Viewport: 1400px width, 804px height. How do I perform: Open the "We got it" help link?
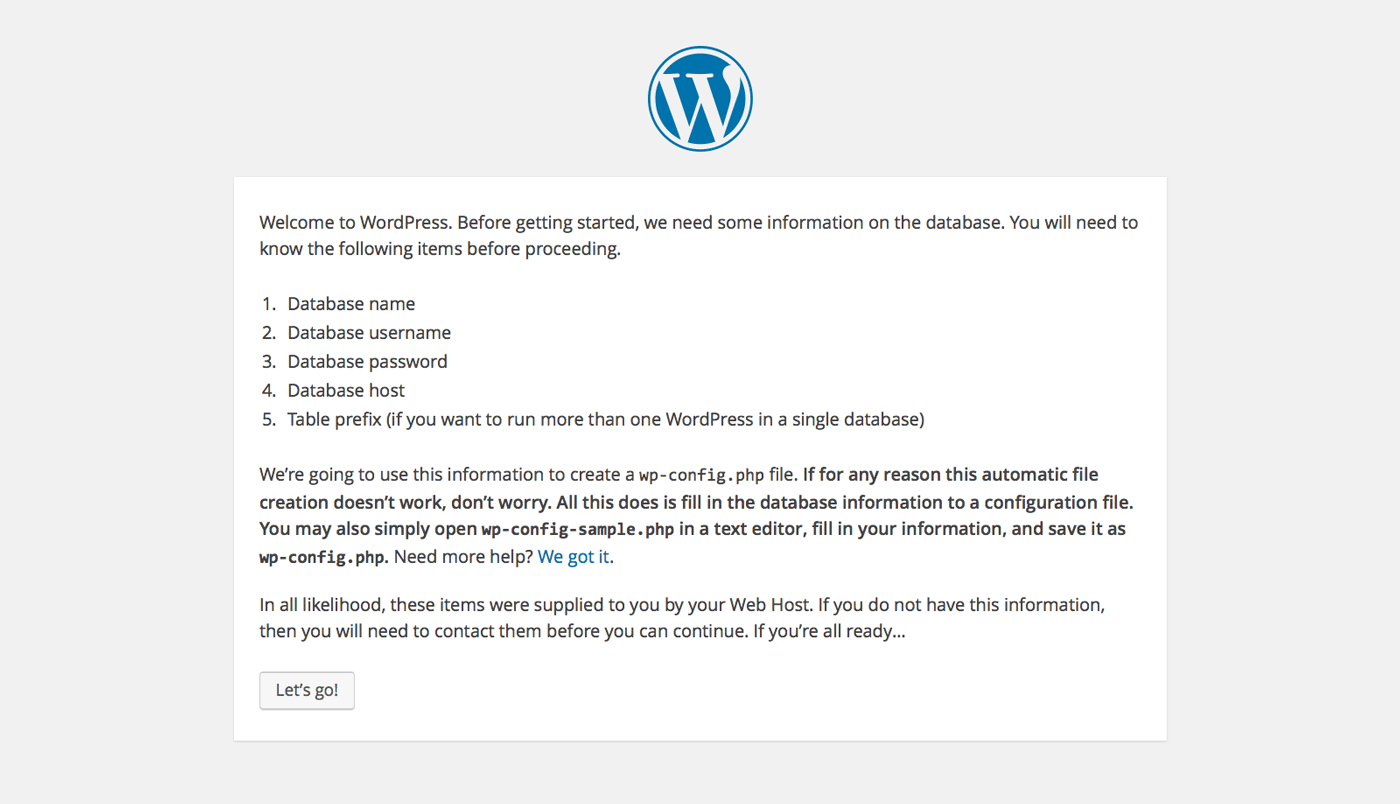pyautogui.click(x=573, y=557)
